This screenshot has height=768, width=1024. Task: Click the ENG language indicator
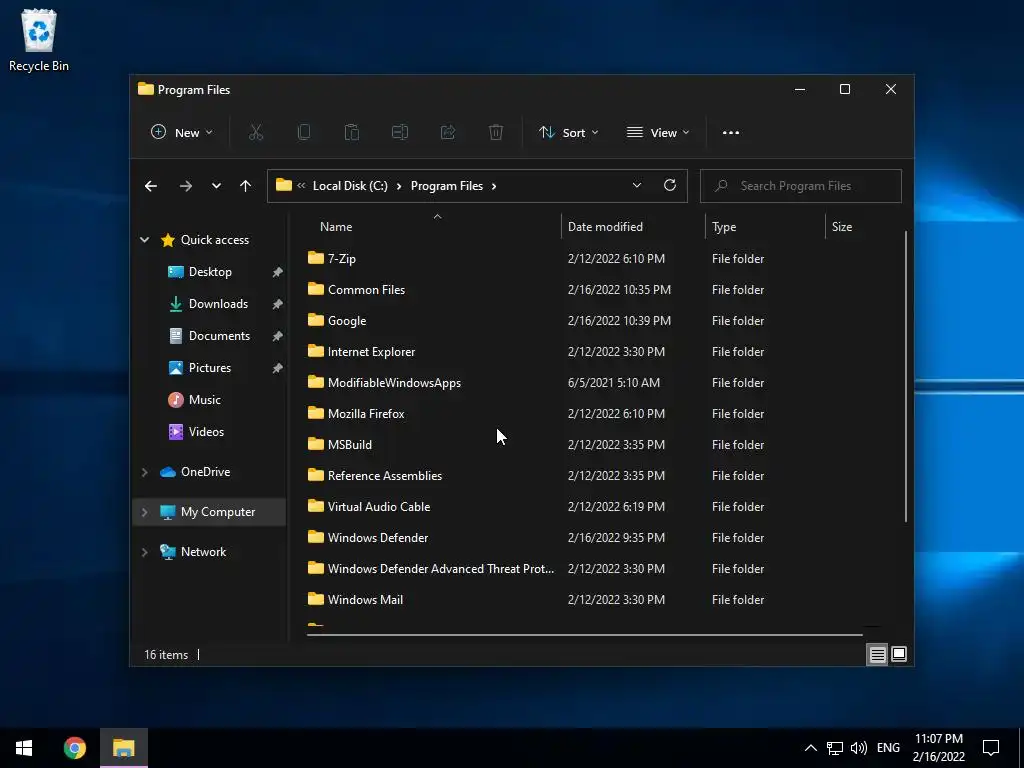pos(888,748)
